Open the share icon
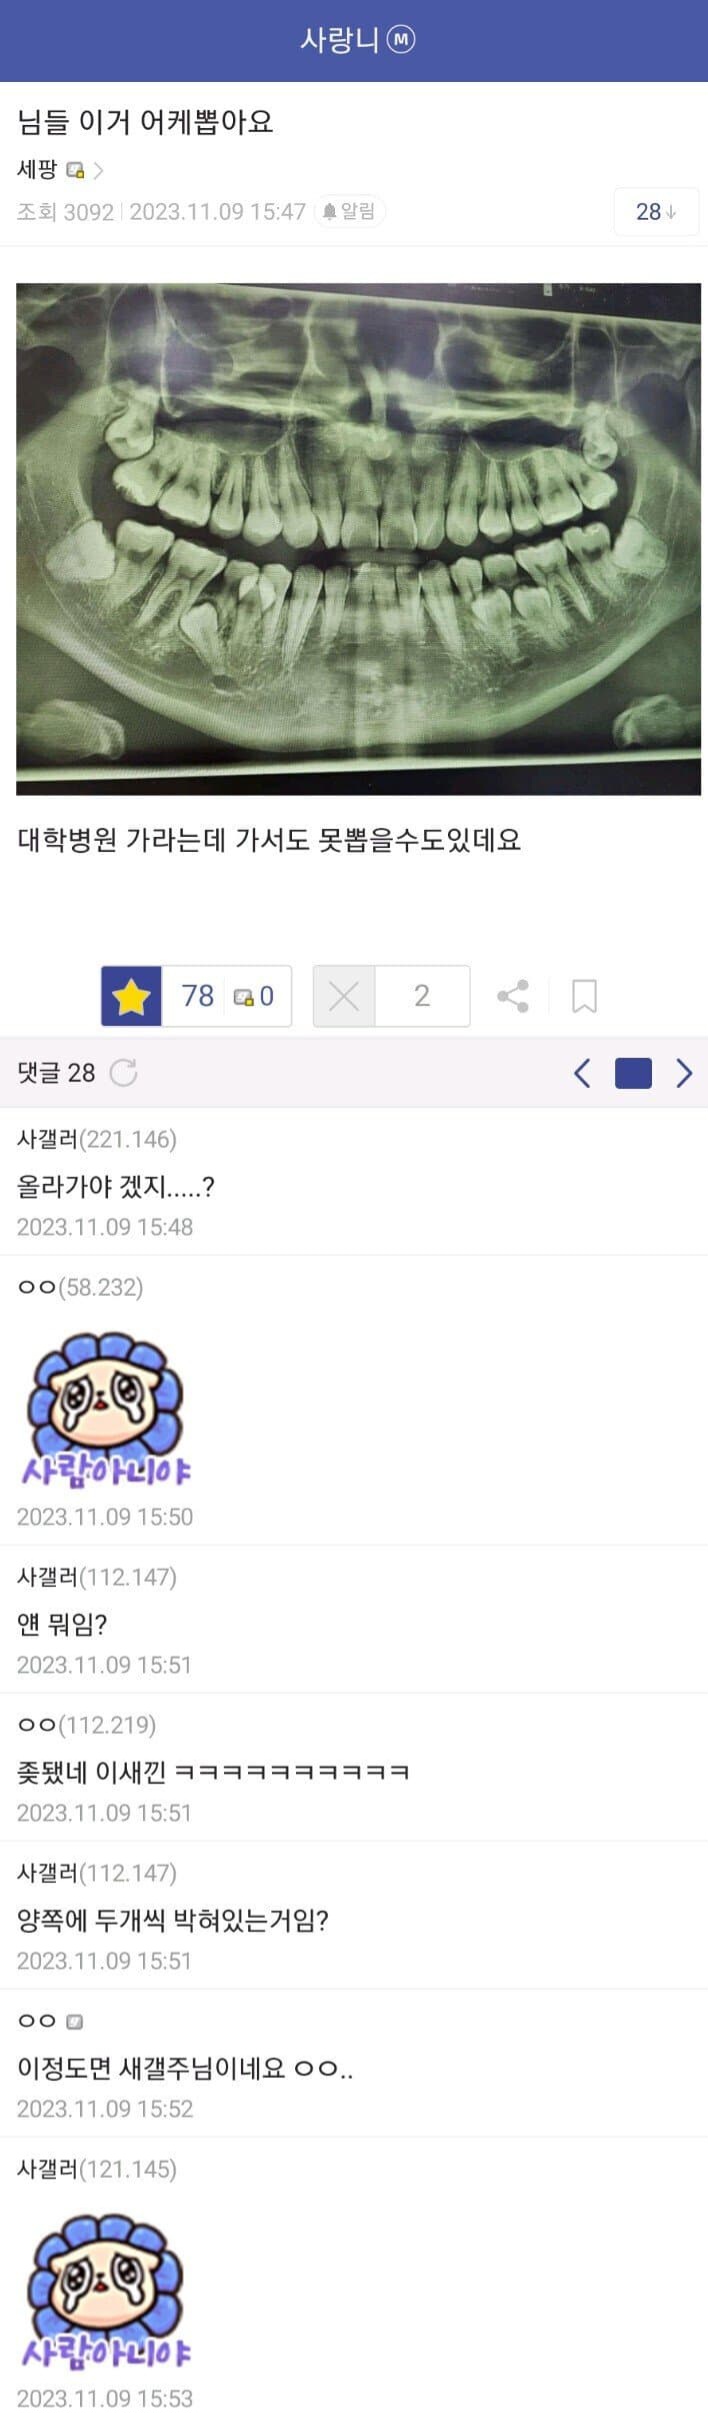708x2413 pixels. tap(513, 996)
